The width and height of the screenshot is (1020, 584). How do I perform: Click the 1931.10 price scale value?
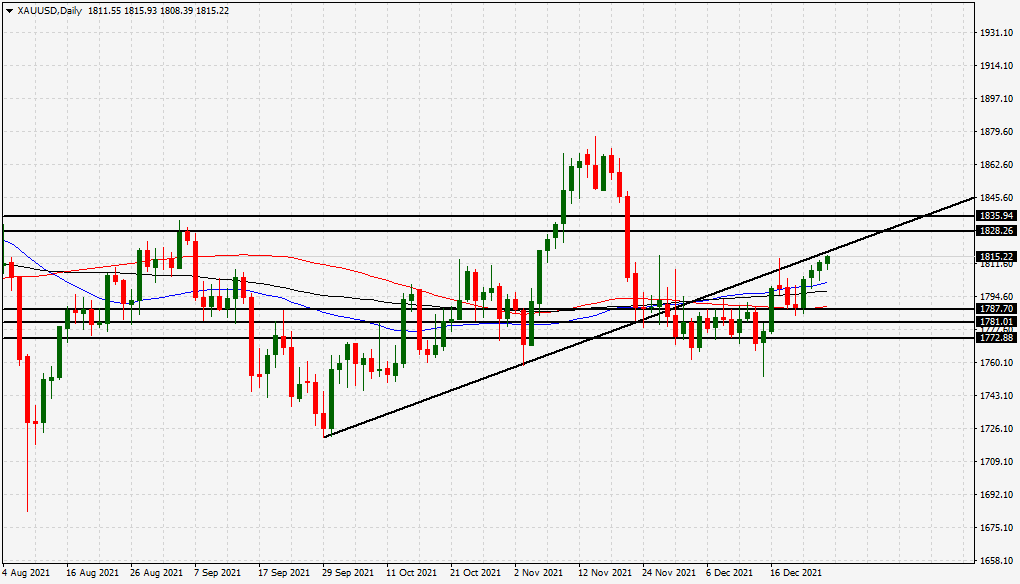coord(997,33)
